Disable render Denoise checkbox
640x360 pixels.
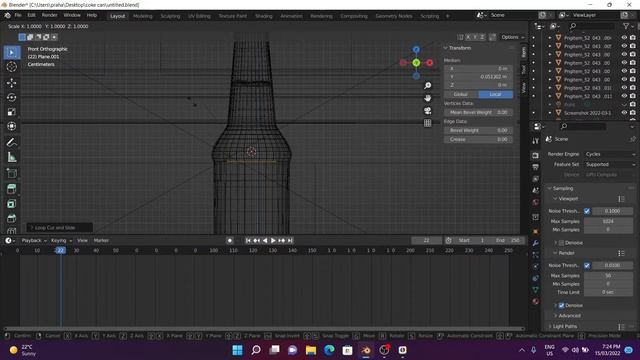[561, 305]
